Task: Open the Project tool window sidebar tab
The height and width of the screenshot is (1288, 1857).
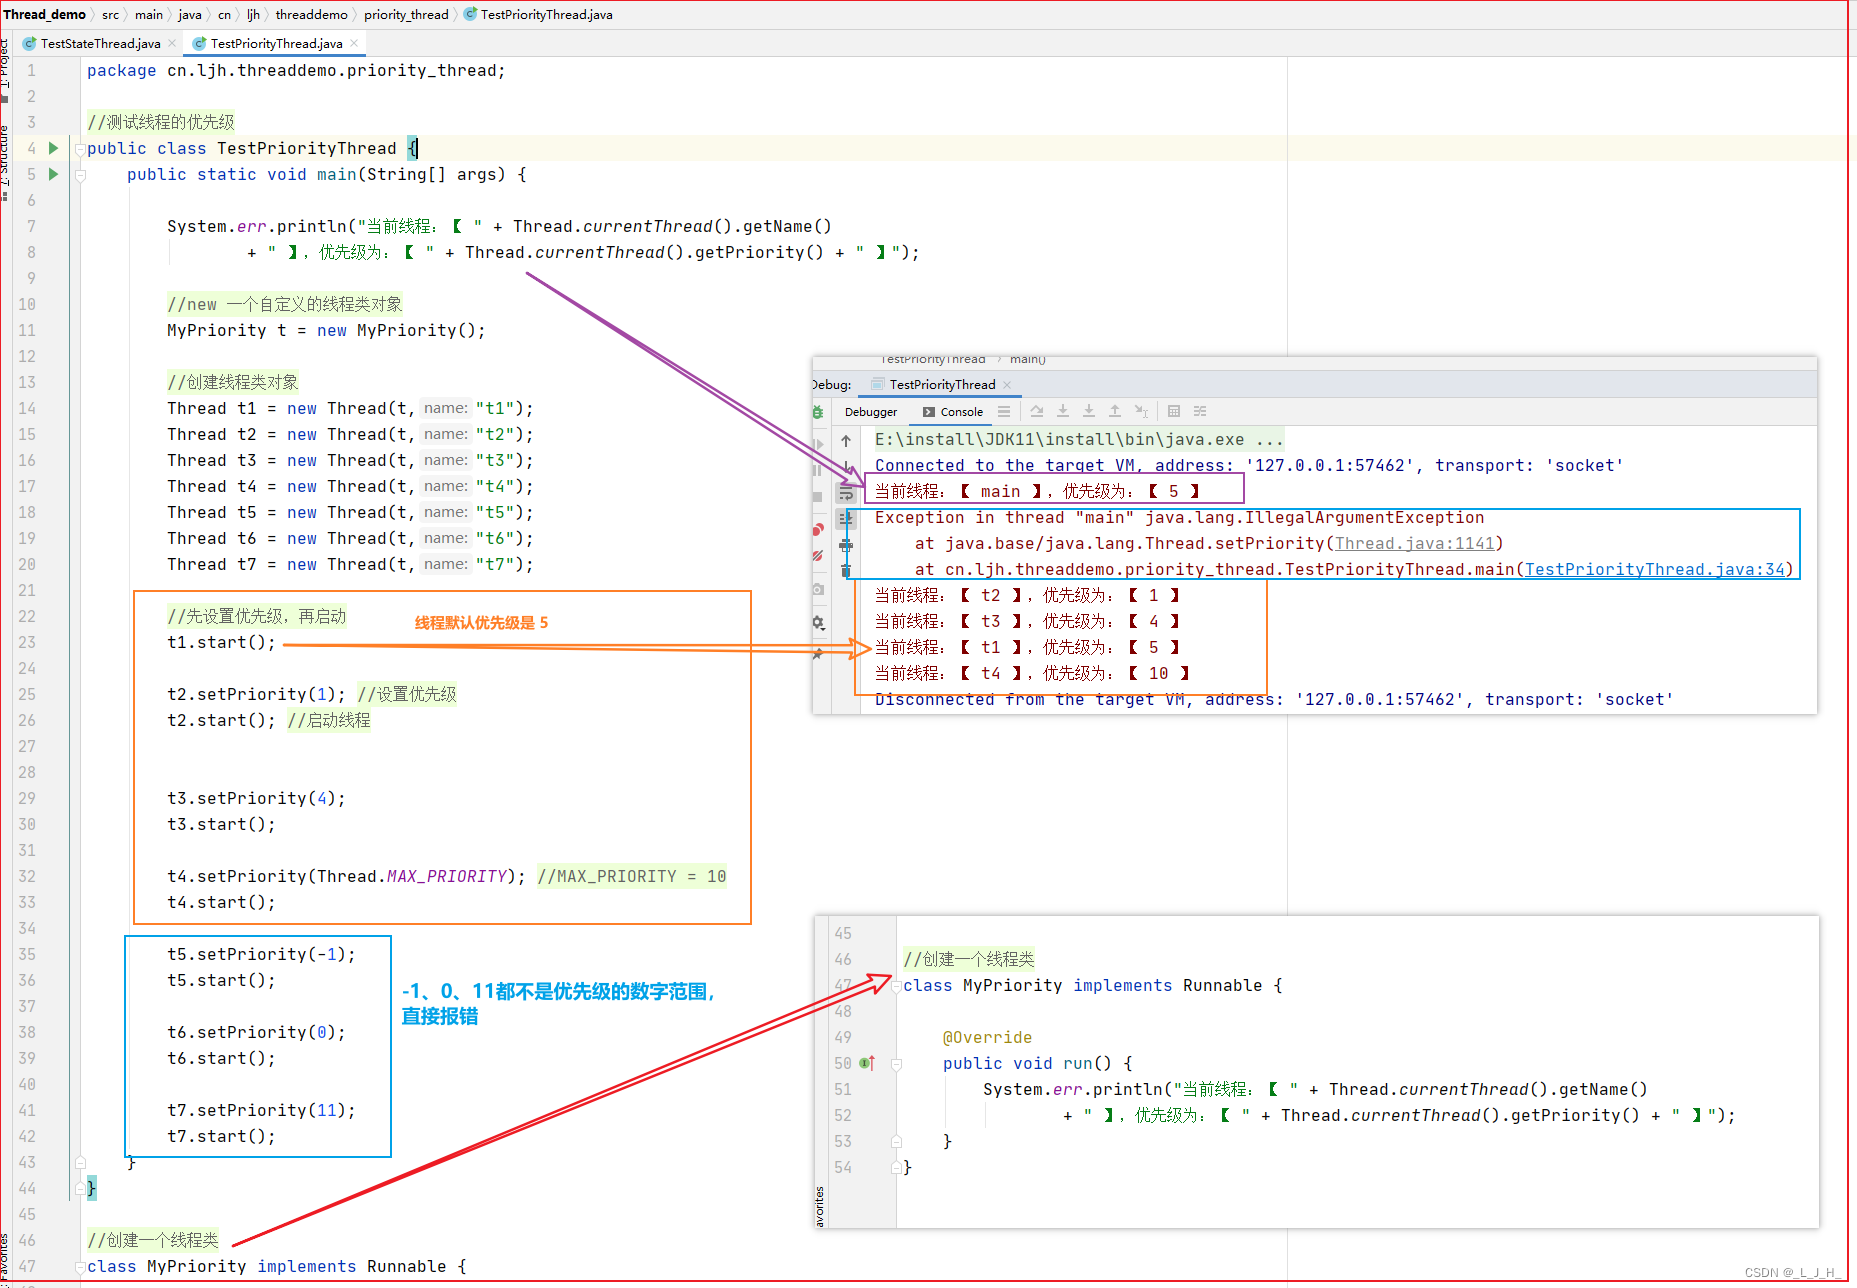Action: (x=4, y=68)
